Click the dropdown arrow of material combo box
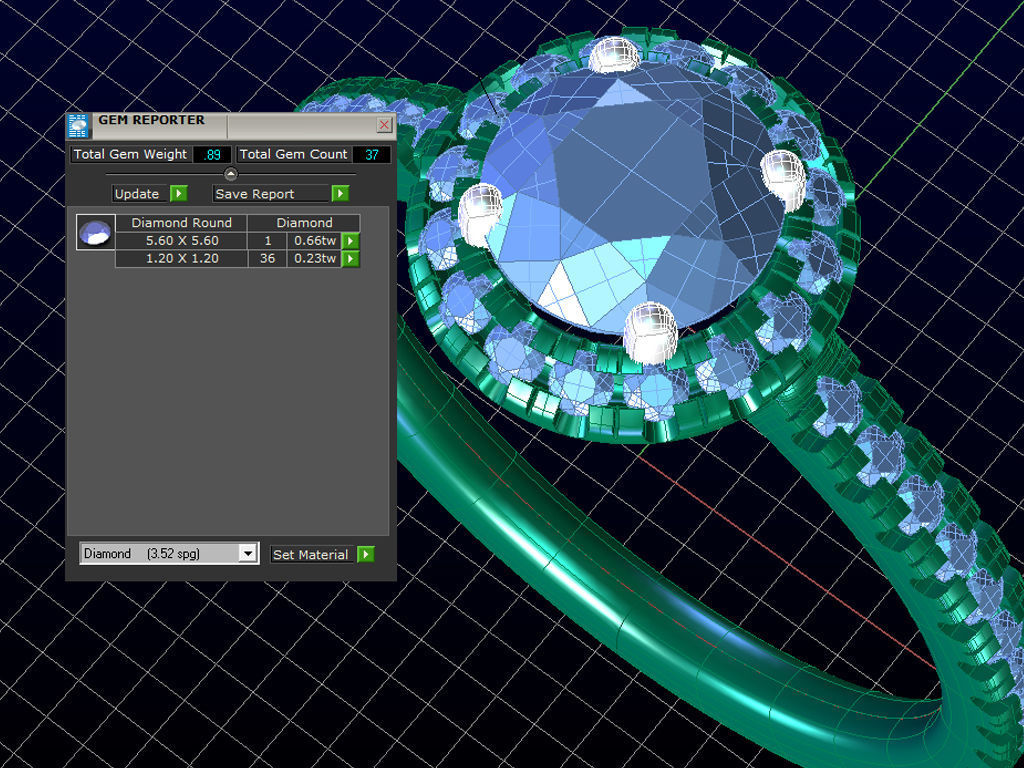The width and height of the screenshot is (1024, 768). click(248, 554)
